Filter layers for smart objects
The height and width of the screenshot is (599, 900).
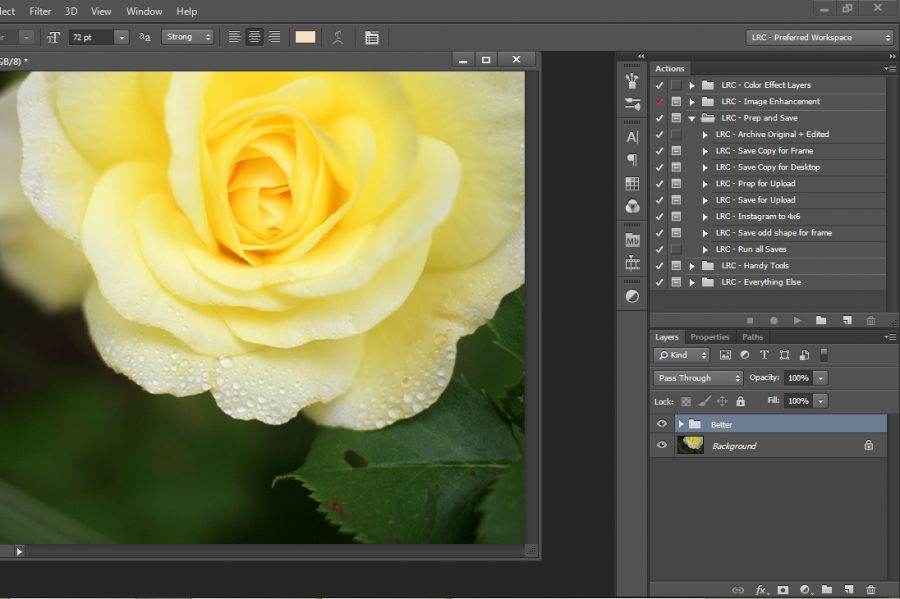(x=804, y=355)
